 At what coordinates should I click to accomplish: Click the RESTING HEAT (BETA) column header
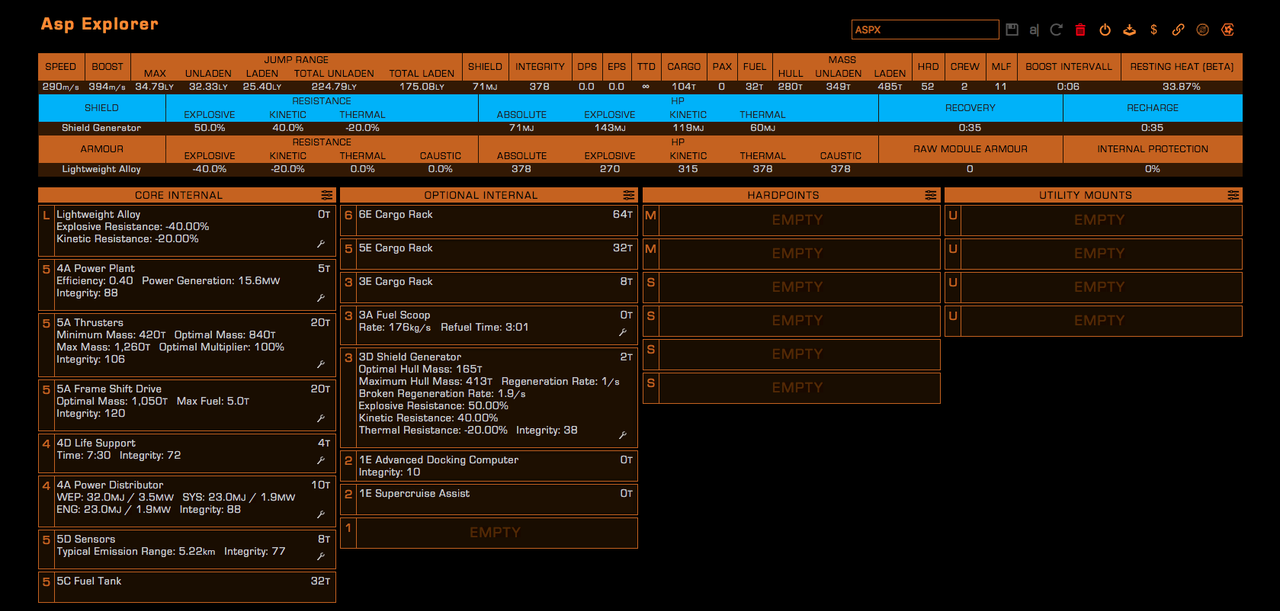tap(1181, 66)
